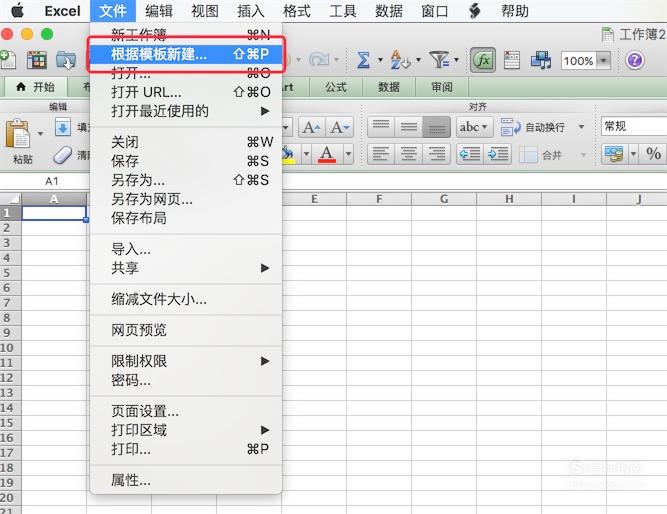
Task: Select 缩减文件大小... menu entry
Action: (186, 299)
